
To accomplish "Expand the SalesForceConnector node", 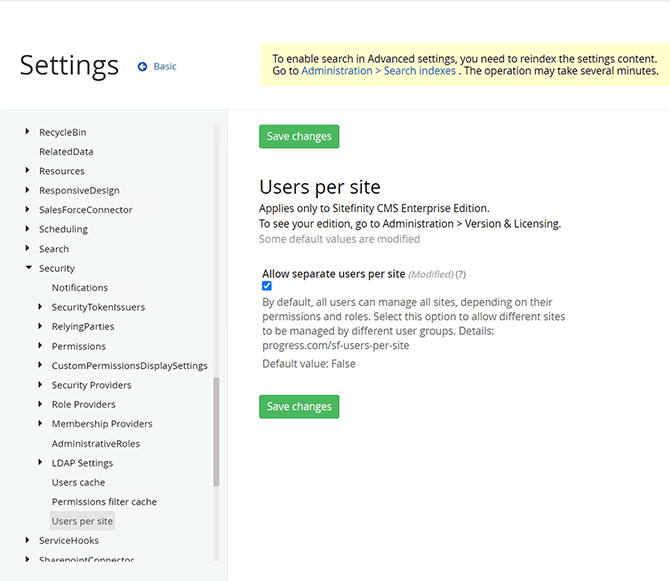I will point(28,210).
